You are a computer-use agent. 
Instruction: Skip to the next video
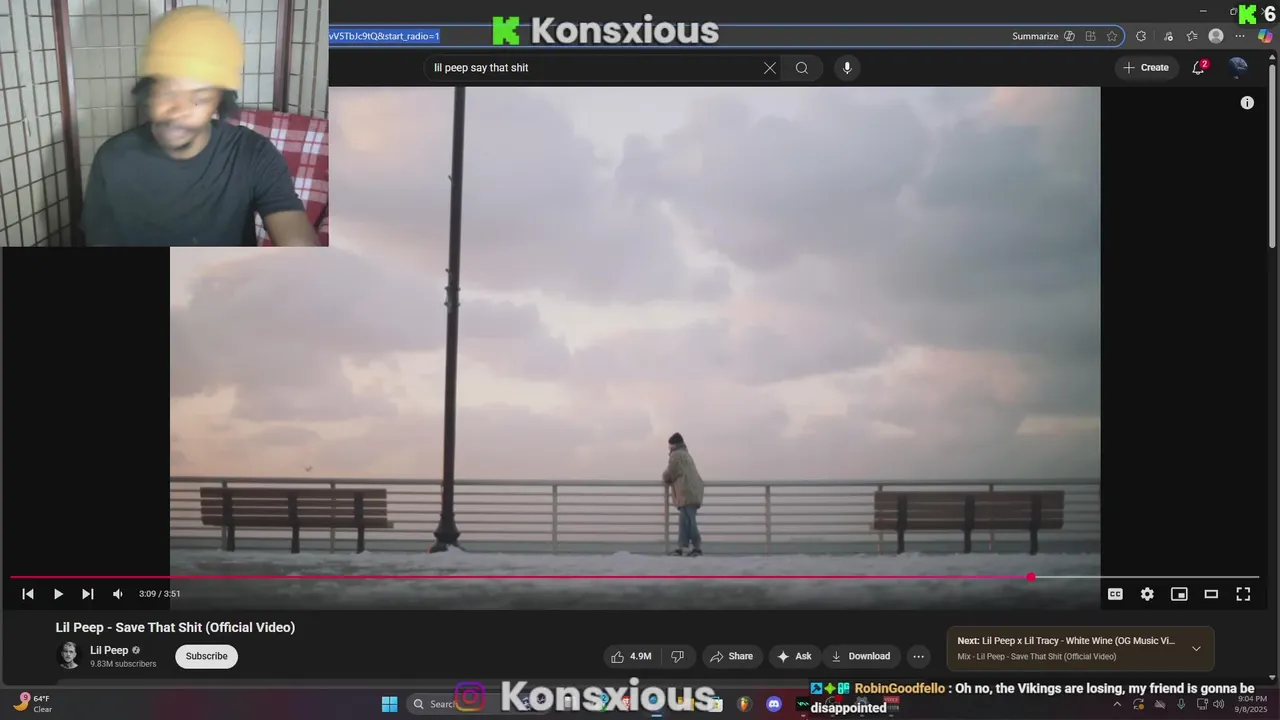pos(88,594)
